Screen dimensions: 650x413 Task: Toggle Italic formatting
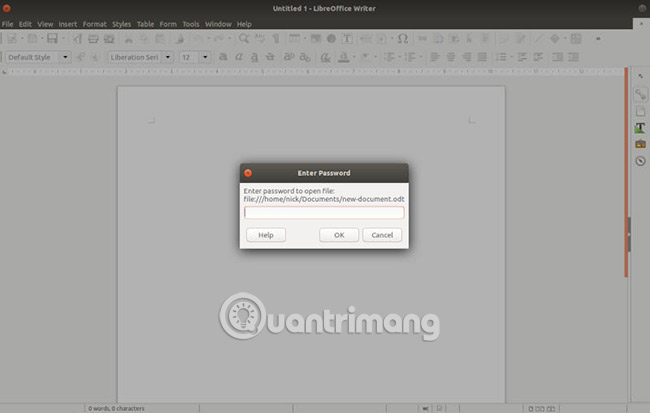[239, 57]
